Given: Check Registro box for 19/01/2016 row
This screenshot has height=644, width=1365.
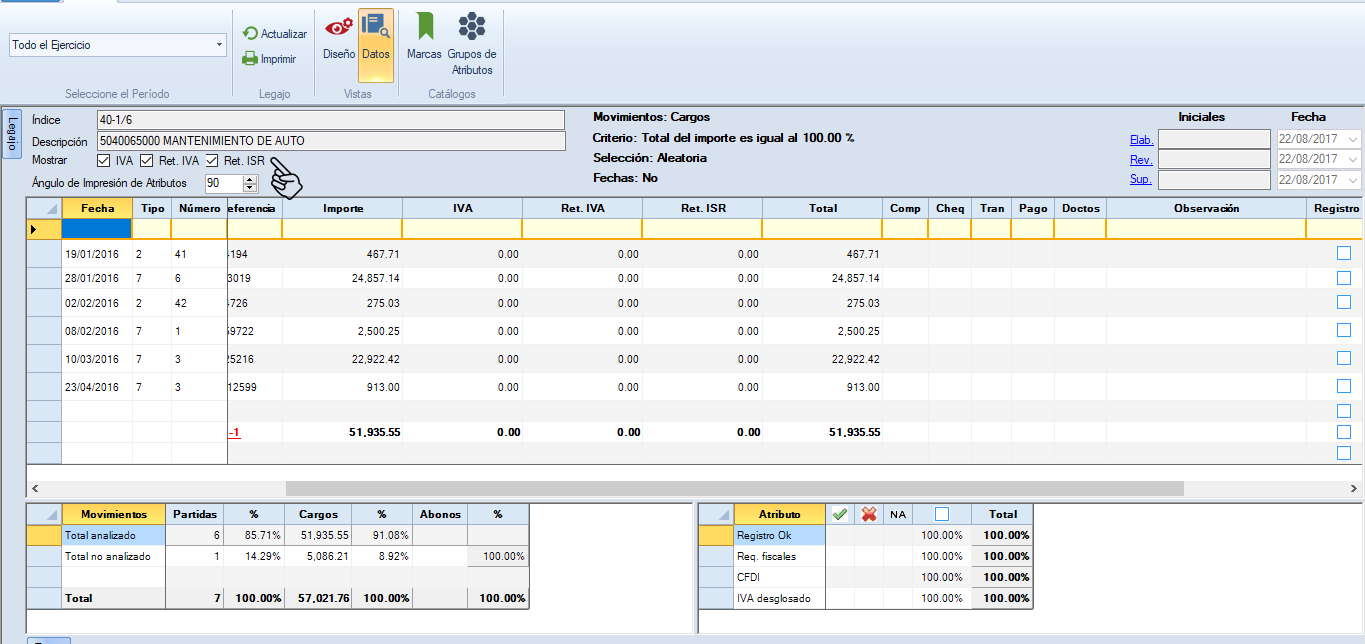Looking at the screenshot, I should pos(1343,254).
